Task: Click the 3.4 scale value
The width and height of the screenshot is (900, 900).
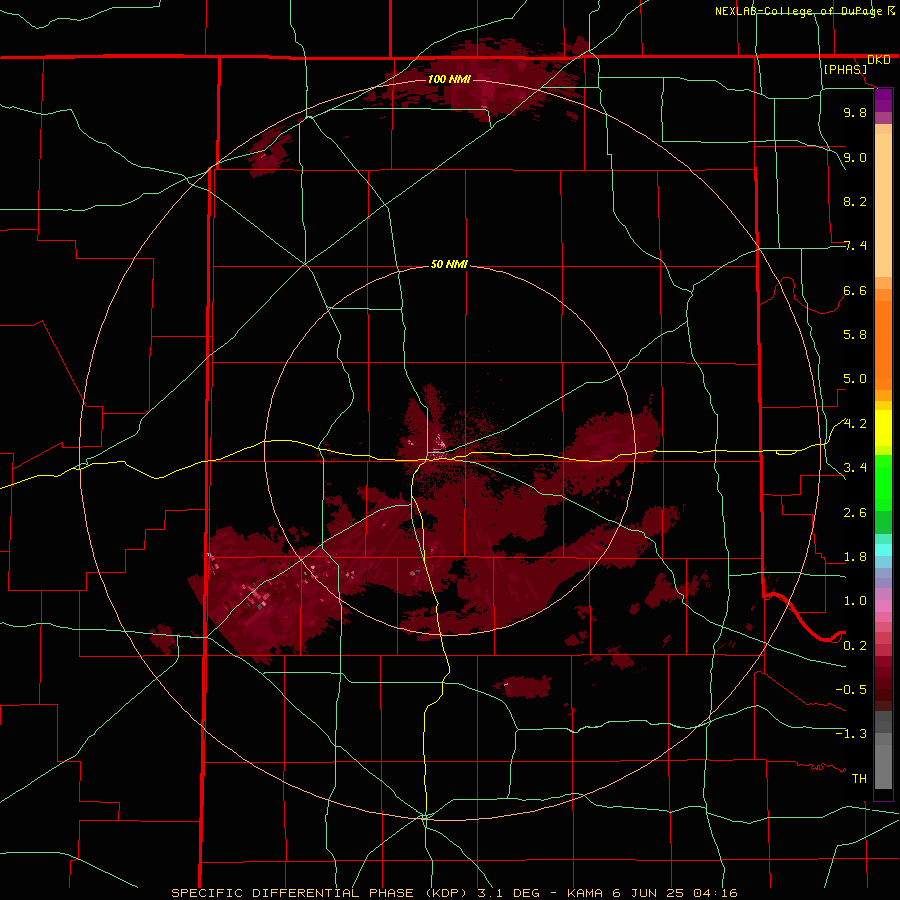Action: click(855, 468)
